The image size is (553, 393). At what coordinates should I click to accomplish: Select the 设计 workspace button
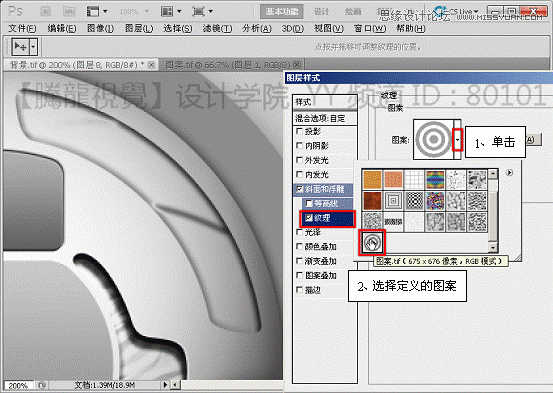(x=321, y=11)
